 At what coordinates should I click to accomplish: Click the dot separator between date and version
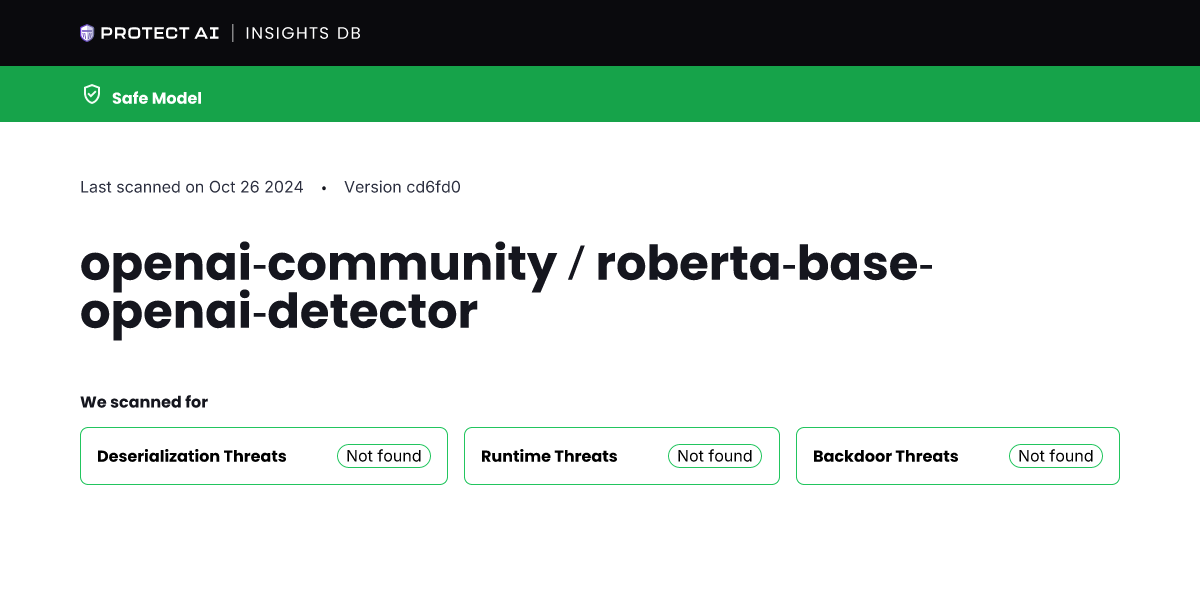pyautogui.click(x=324, y=188)
